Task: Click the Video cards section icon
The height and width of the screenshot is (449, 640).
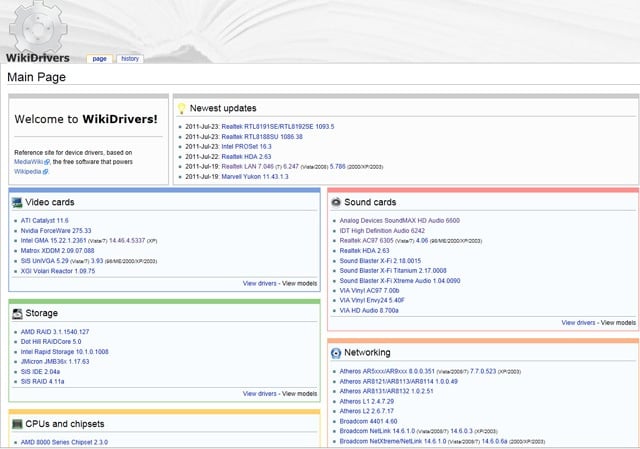Action: (17, 202)
